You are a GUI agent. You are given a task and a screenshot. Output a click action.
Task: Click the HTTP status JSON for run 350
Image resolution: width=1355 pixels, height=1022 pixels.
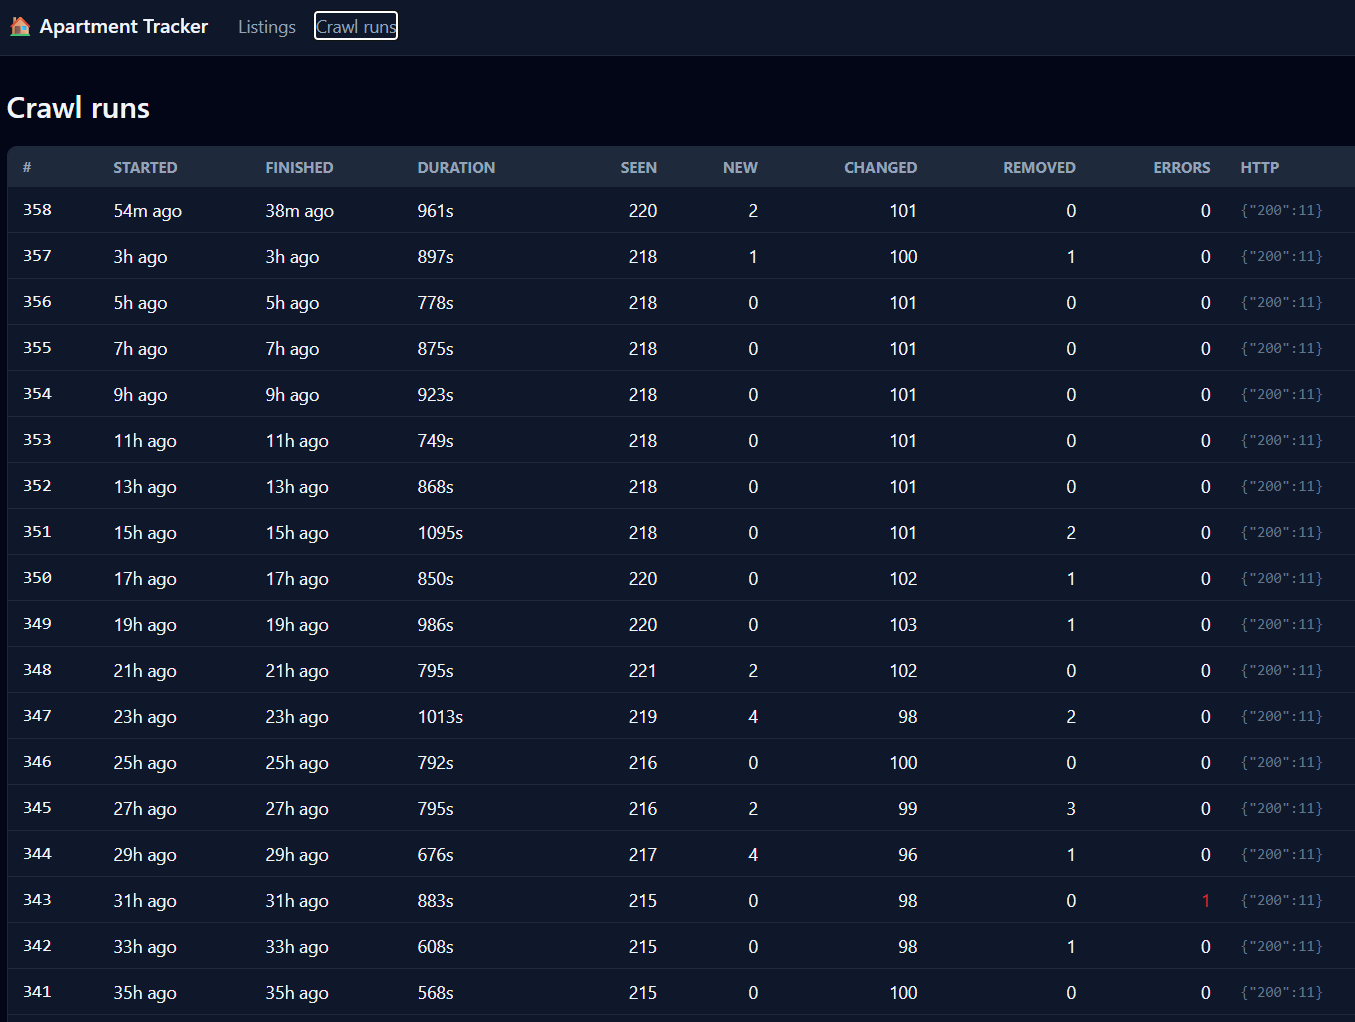point(1281,579)
